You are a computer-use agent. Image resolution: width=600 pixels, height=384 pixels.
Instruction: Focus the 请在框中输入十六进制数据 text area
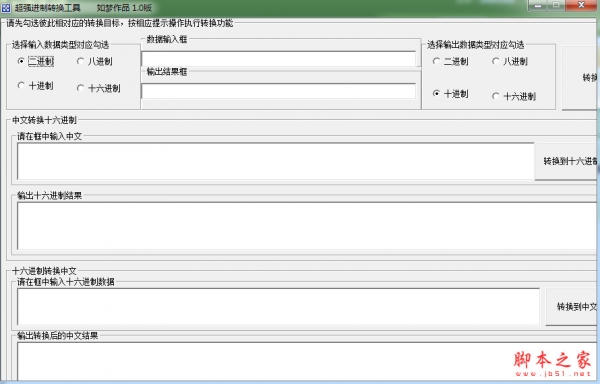[x=278, y=306]
